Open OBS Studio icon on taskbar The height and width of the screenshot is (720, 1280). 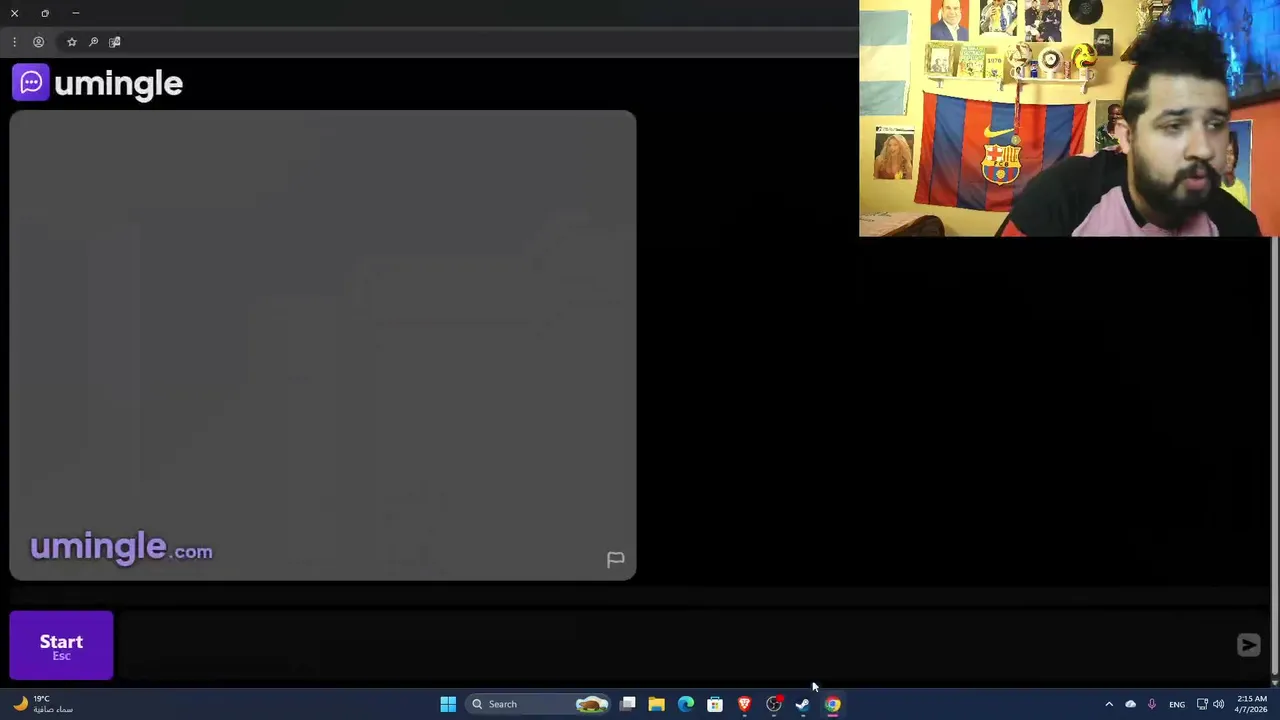[774, 704]
